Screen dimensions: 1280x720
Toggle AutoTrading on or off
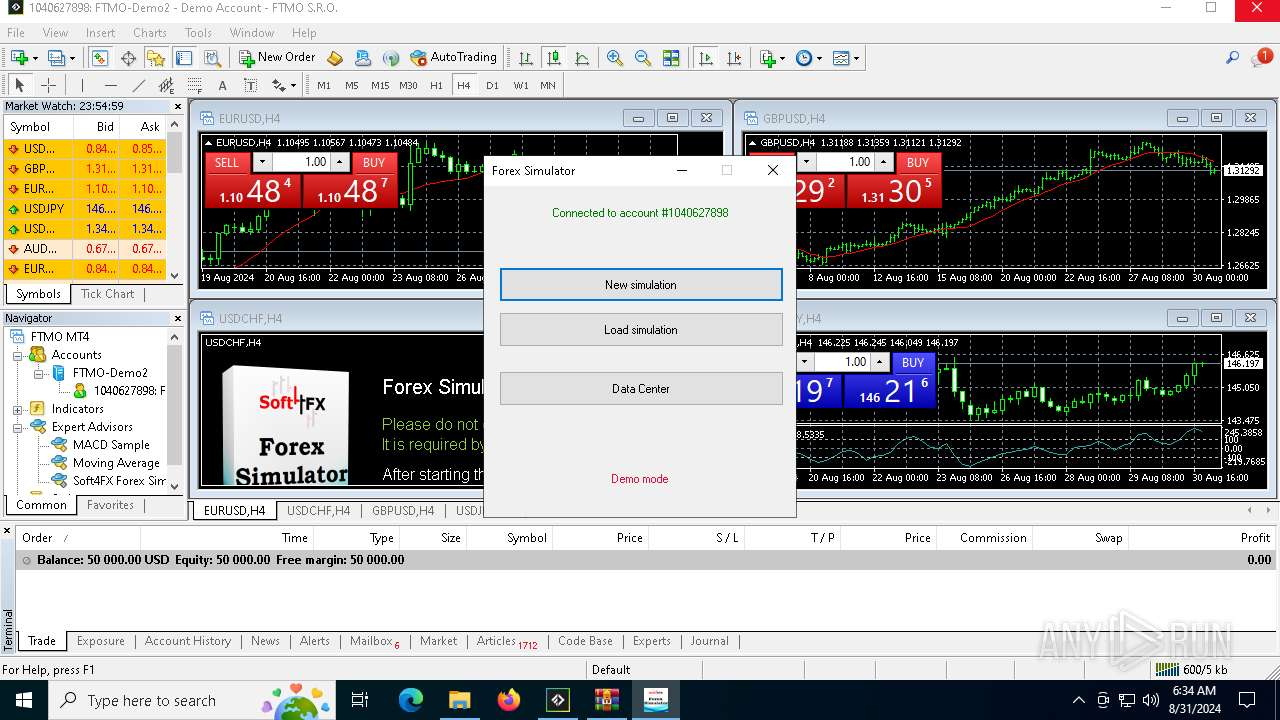point(453,58)
